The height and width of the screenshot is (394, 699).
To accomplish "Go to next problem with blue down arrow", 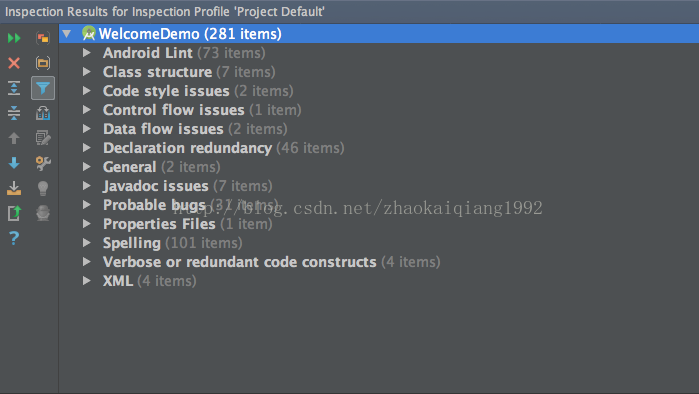I will [14, 163].
